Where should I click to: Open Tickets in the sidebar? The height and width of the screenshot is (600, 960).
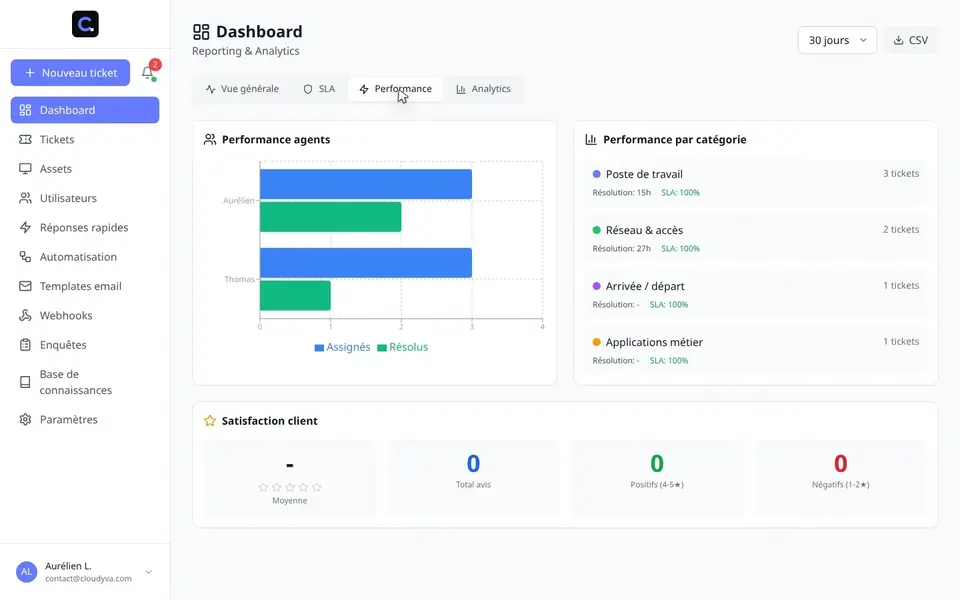85,140
